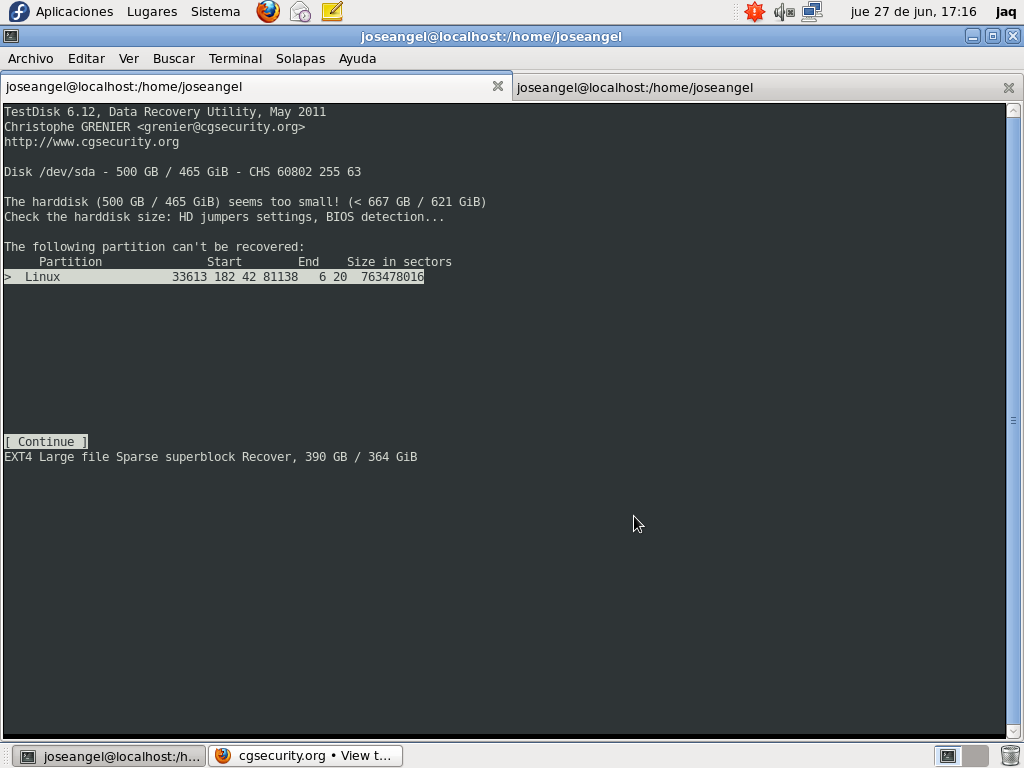
Task: Minimize the terminal window
Action: coord(972,37)
